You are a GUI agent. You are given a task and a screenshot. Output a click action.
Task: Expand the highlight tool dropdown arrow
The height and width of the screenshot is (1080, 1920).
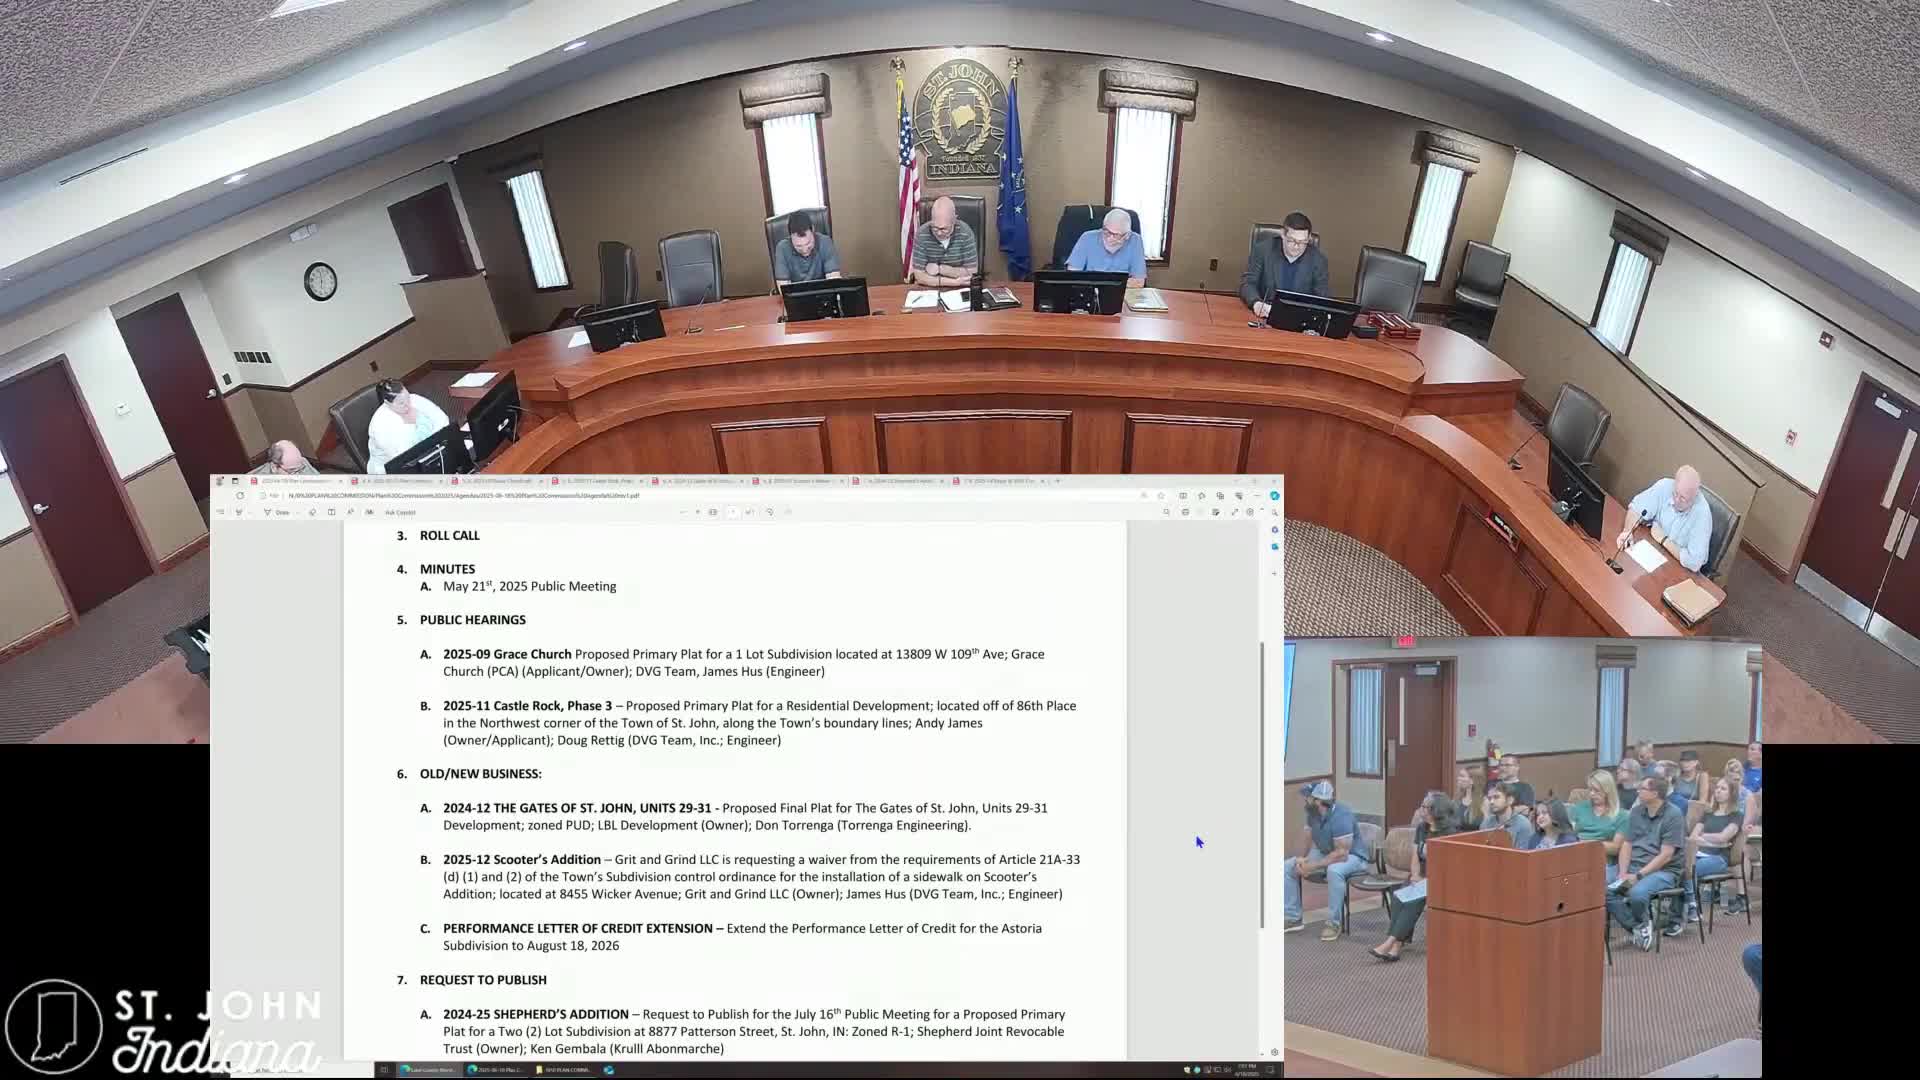(x=250, y=512)
